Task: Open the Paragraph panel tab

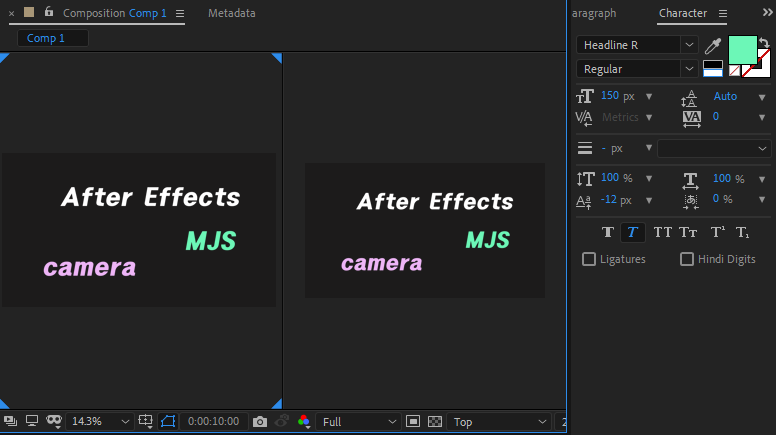Action: [x=594, y=13]
